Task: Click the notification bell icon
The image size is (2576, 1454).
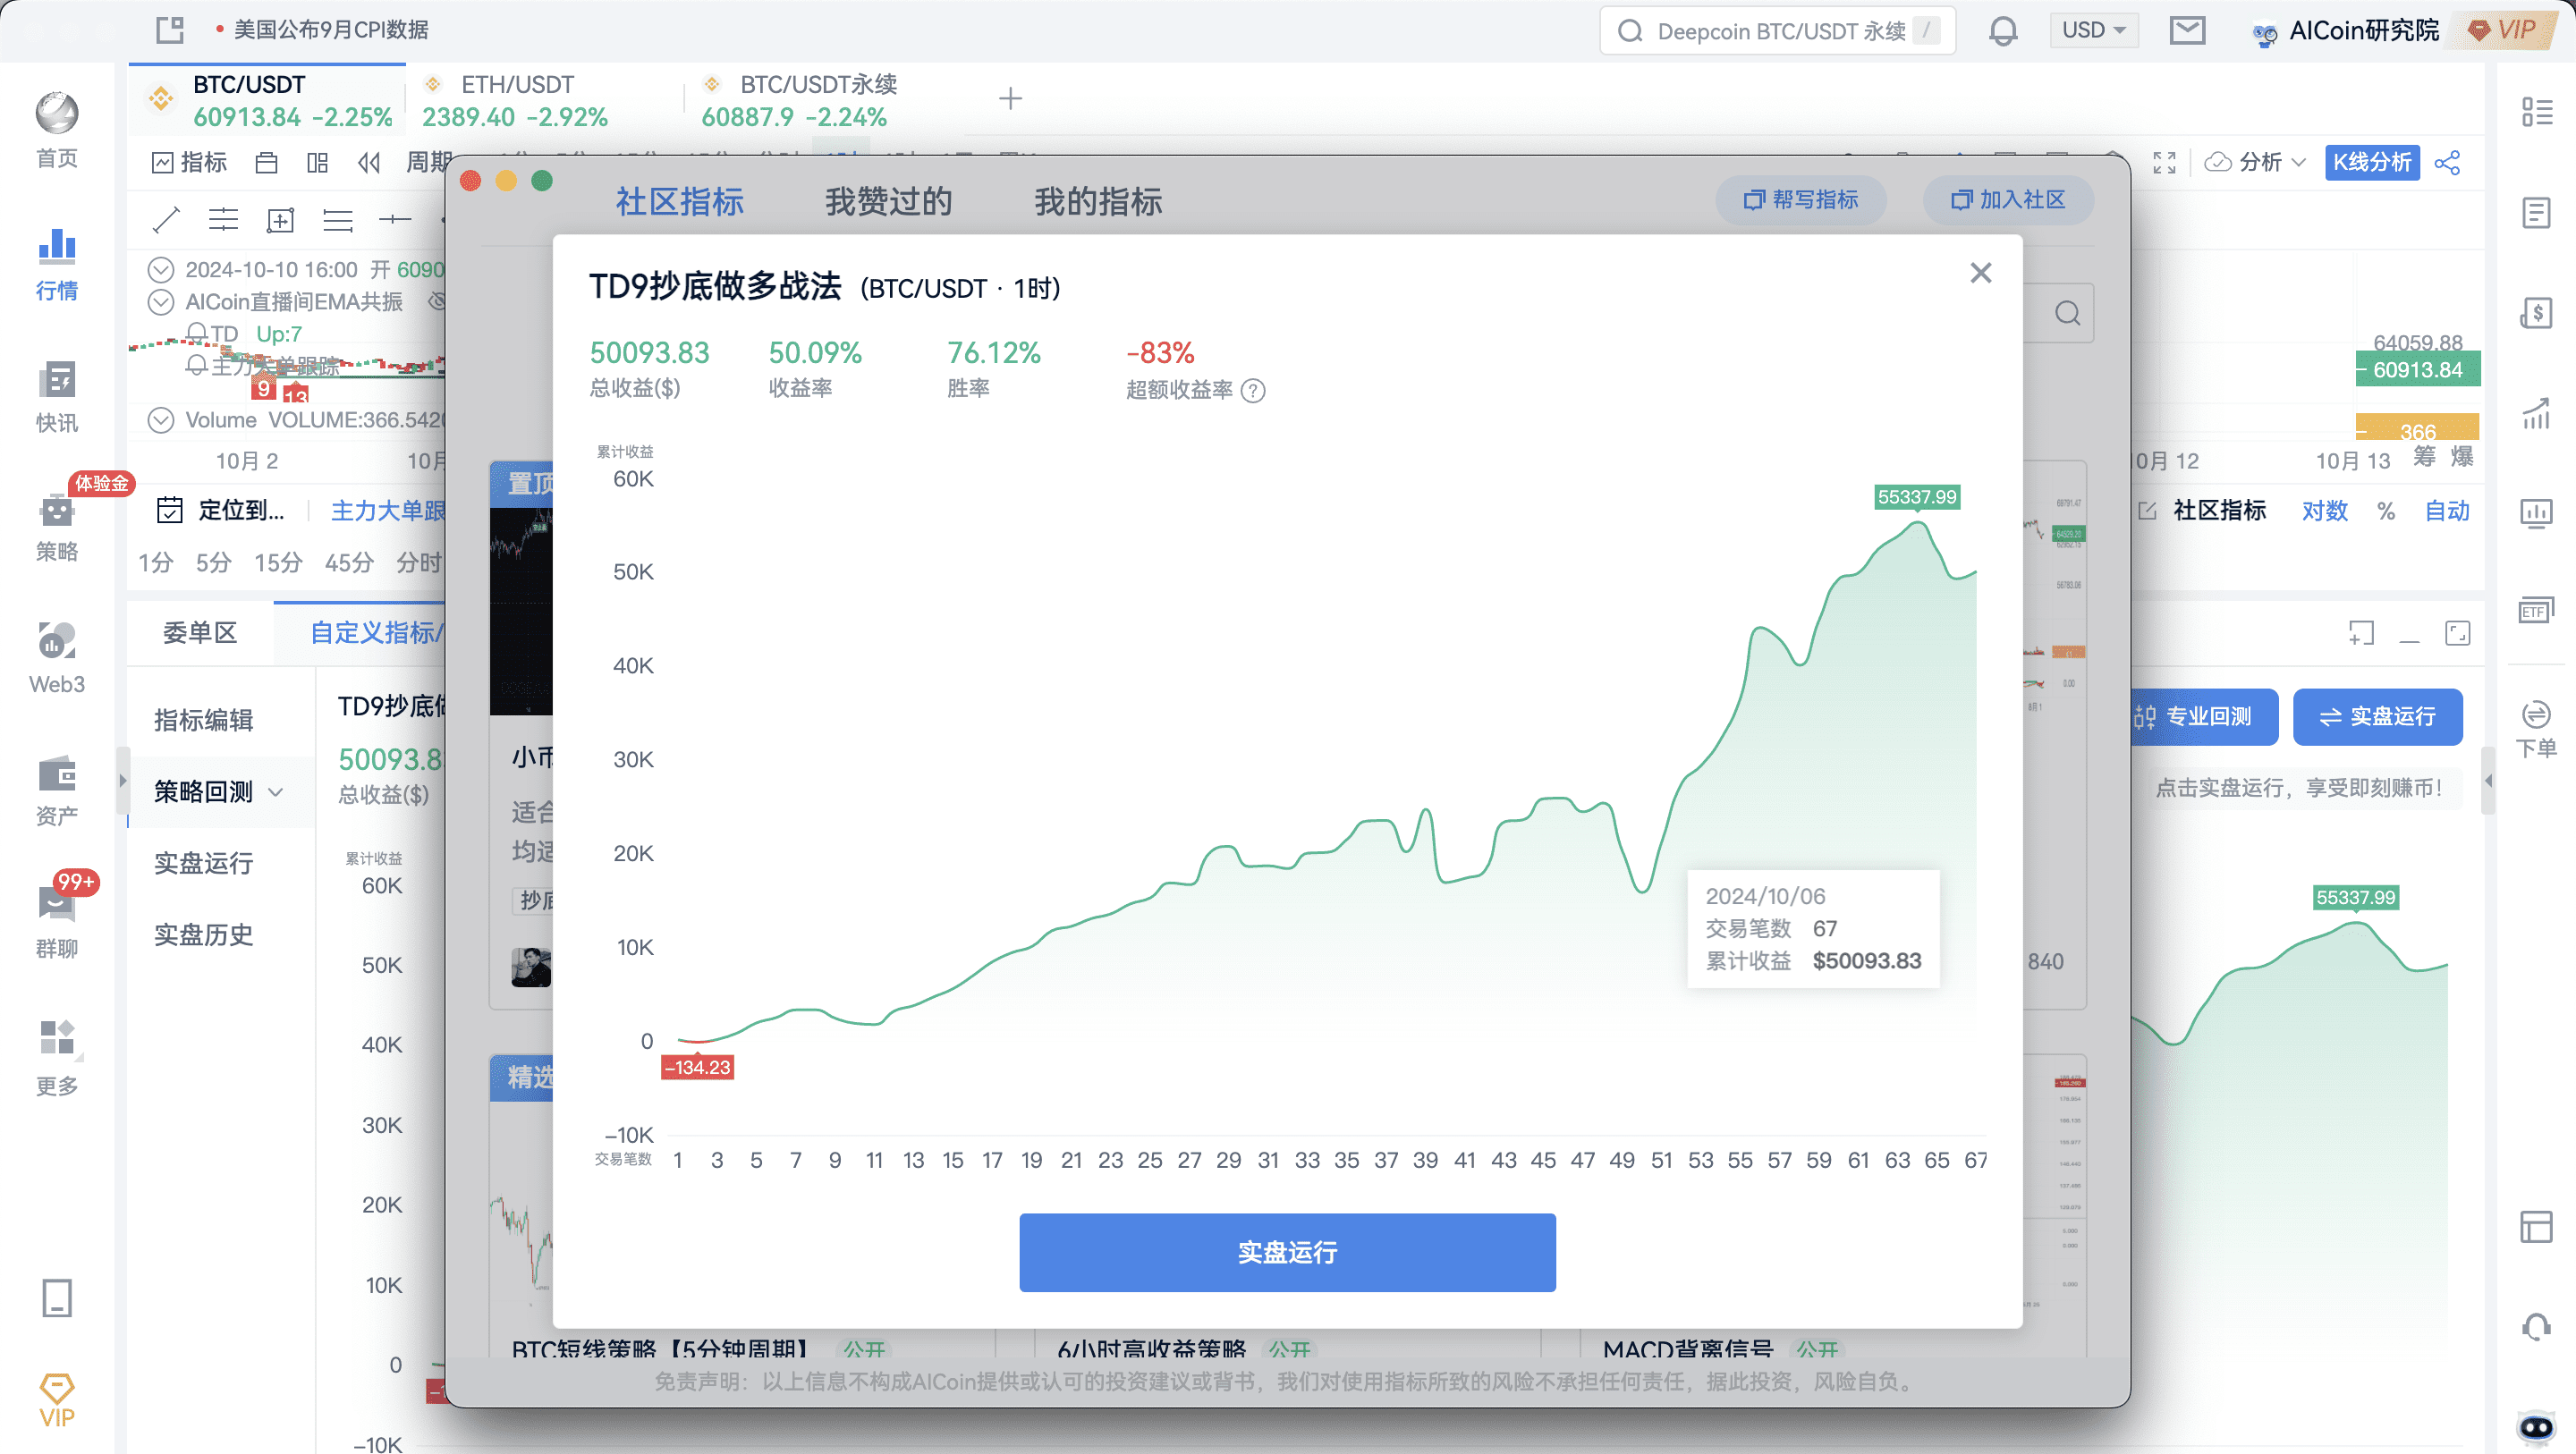Action: coord(2001,32)
